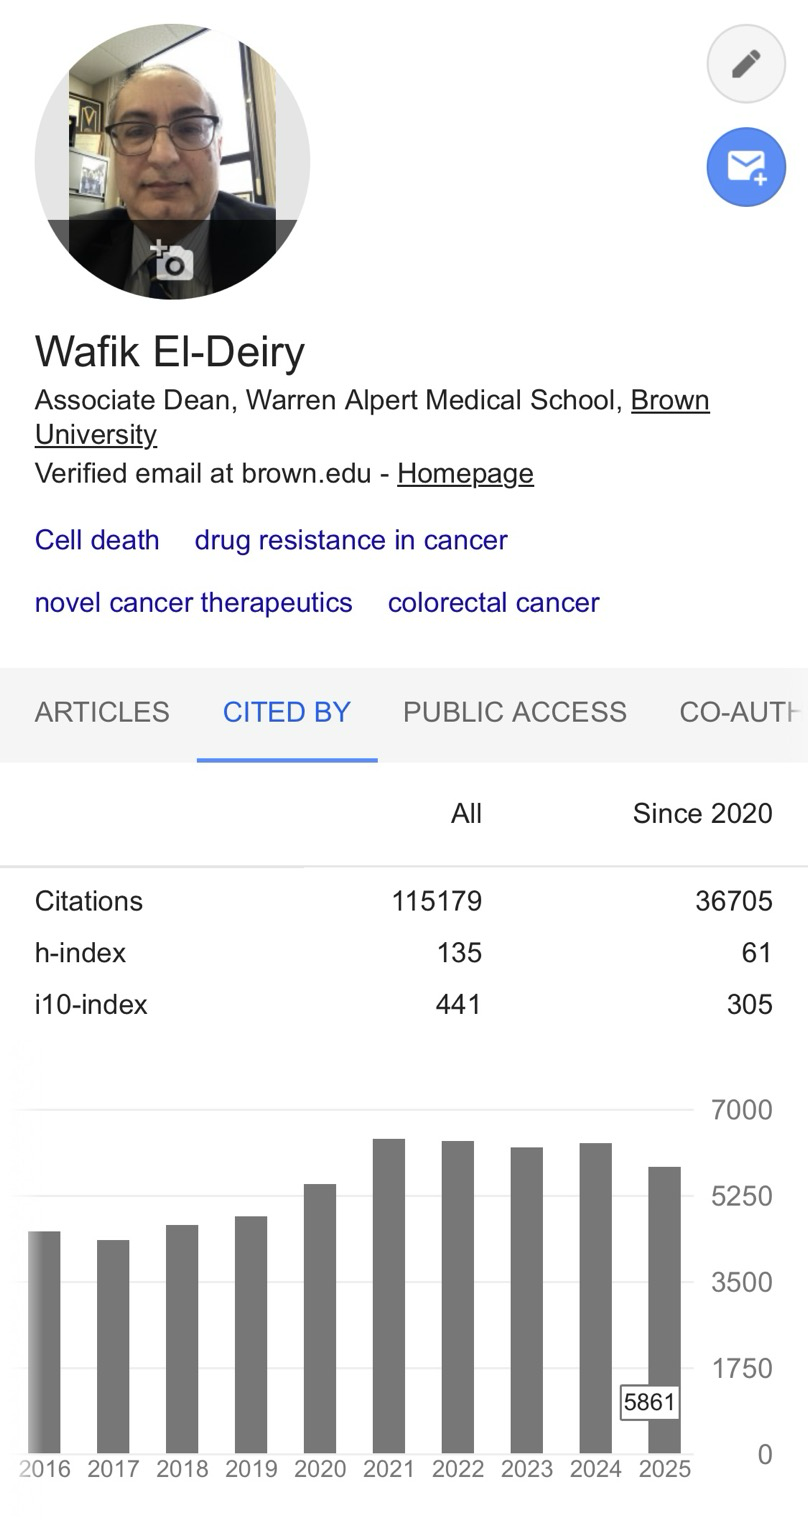This screenshot has height=1536, width=808.
Task: Open drug resistance in cancer topic
Action: [351, 540]
